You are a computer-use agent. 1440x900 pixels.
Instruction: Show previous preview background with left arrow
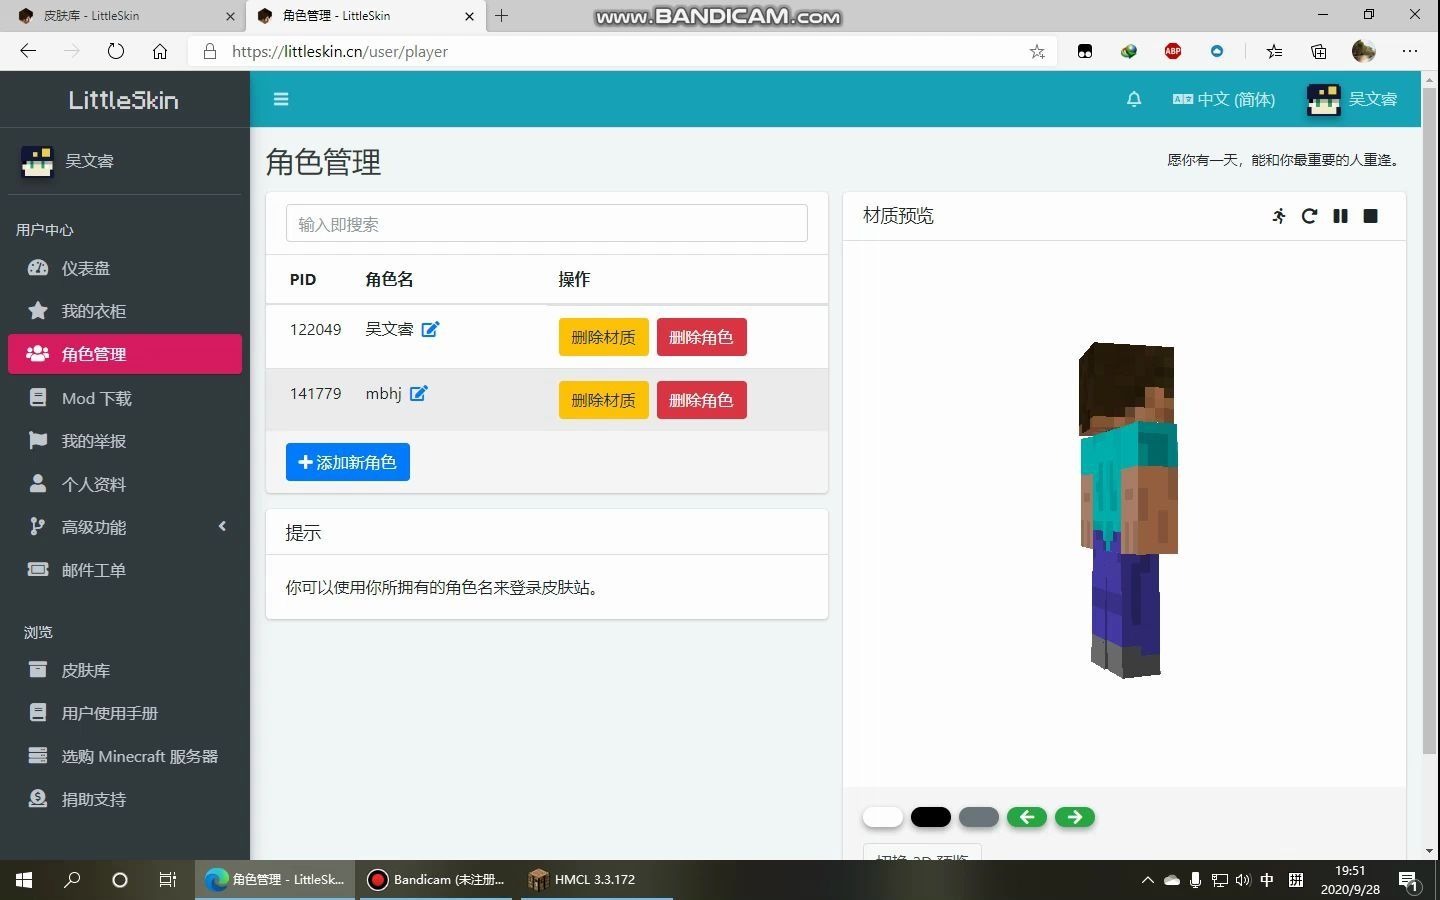click(x=1027, y=817)
